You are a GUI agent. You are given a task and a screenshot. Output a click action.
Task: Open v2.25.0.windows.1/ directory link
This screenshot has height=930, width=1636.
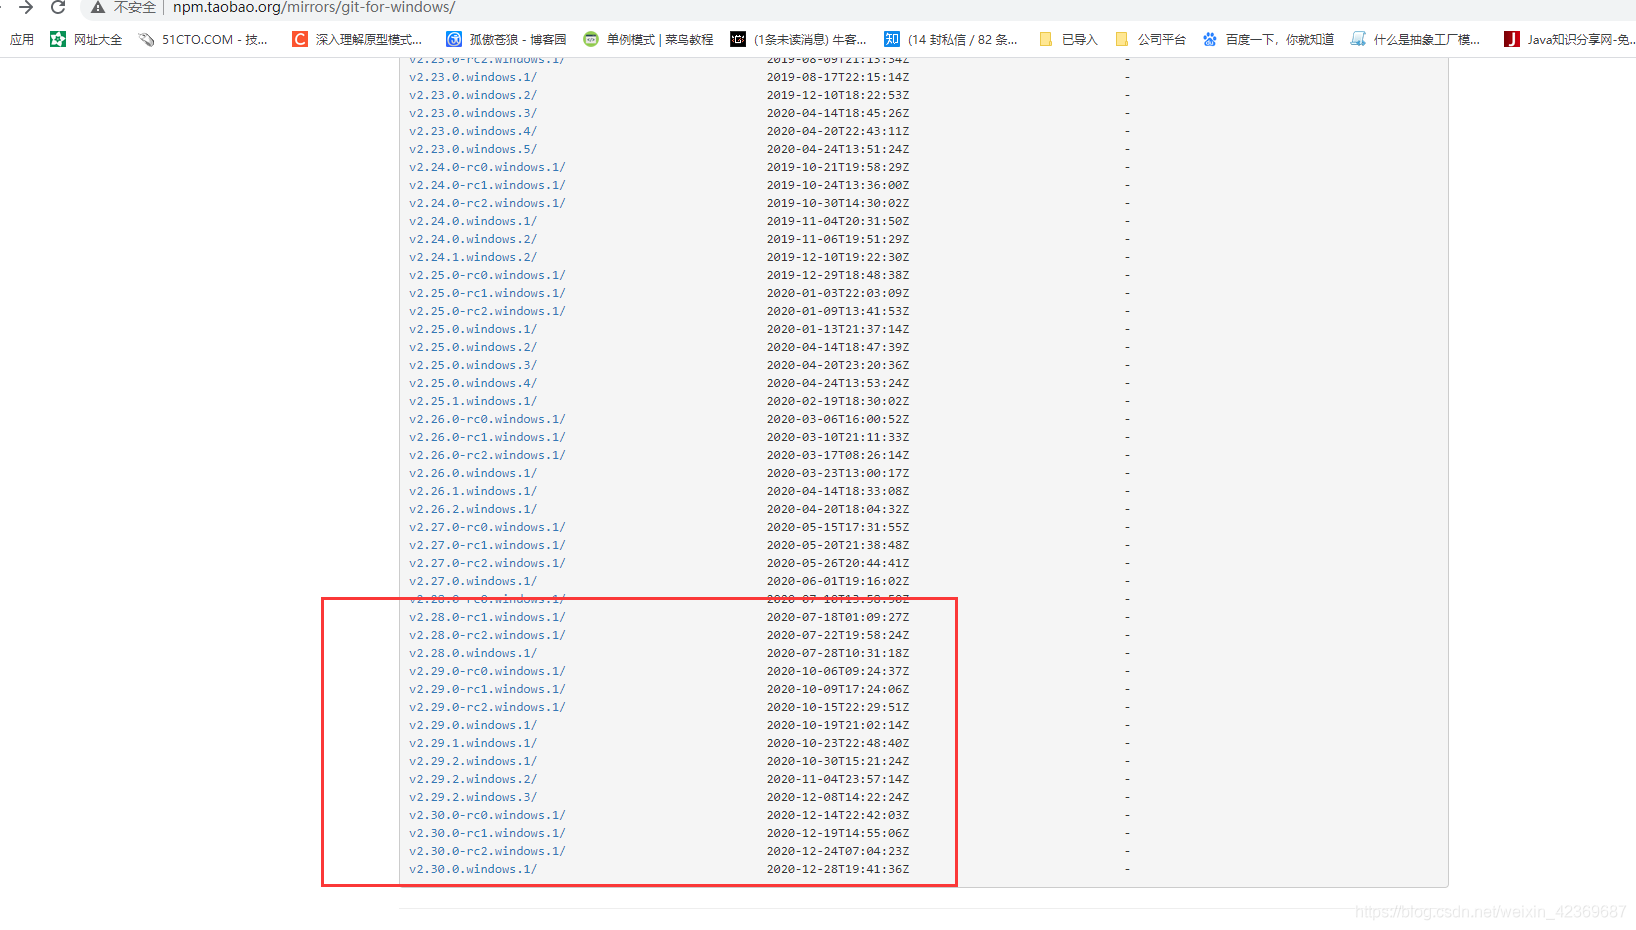[473, 329]
